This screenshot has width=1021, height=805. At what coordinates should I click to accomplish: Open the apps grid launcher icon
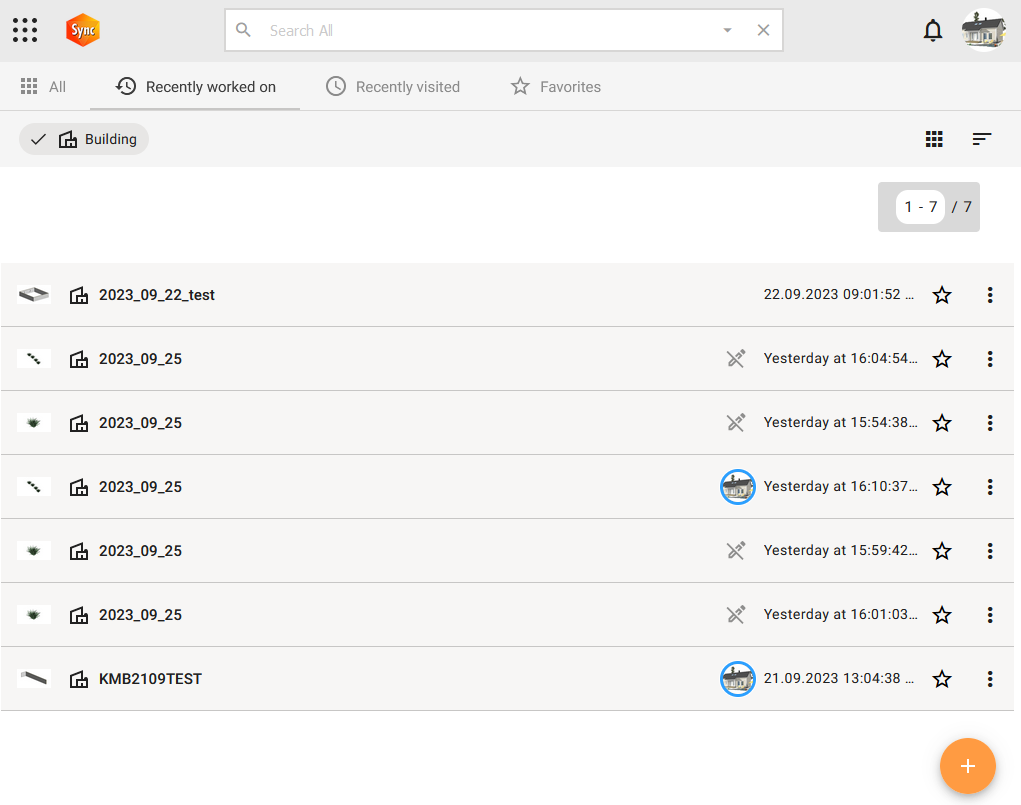[x=25, y=30]
